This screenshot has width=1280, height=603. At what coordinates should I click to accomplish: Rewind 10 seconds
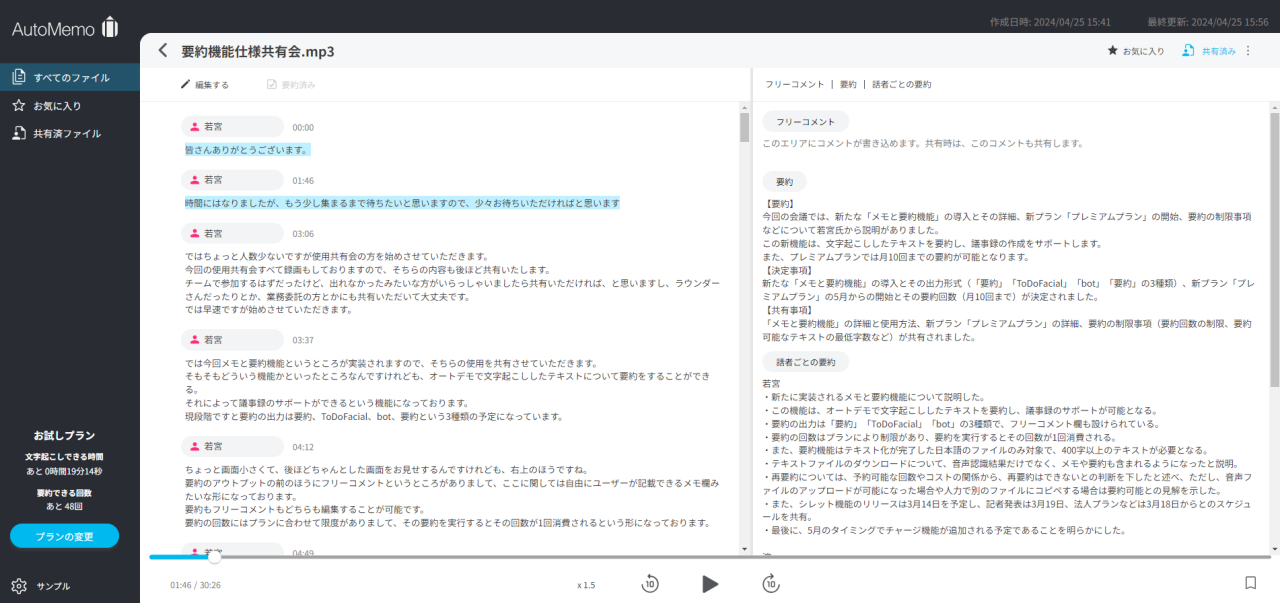click(x=650, y=584)
